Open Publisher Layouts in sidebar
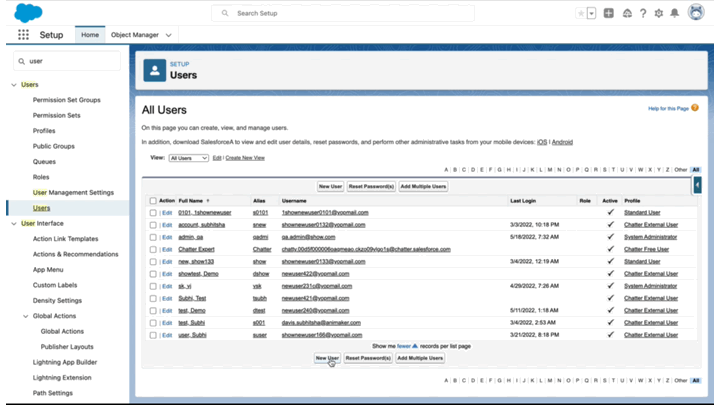The width and height of the screenshot is (720, 405). 67,347
